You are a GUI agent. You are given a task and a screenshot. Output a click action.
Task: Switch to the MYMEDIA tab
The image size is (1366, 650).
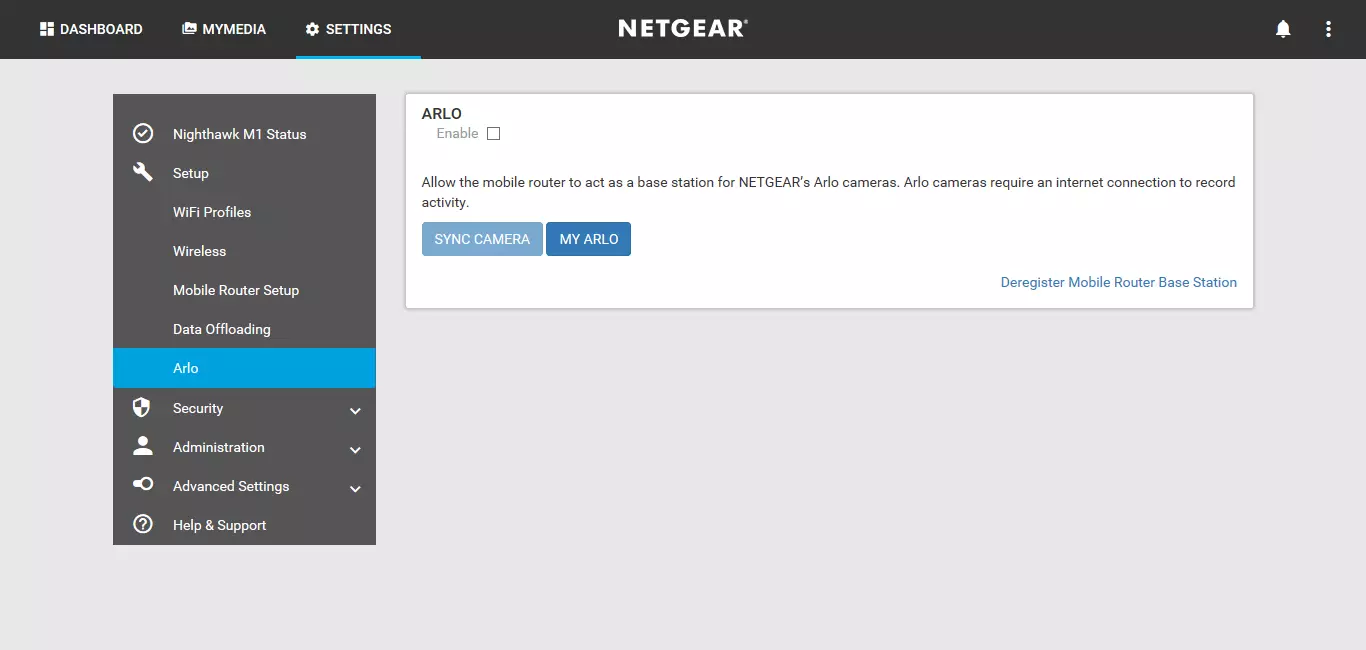click(224, 29)
